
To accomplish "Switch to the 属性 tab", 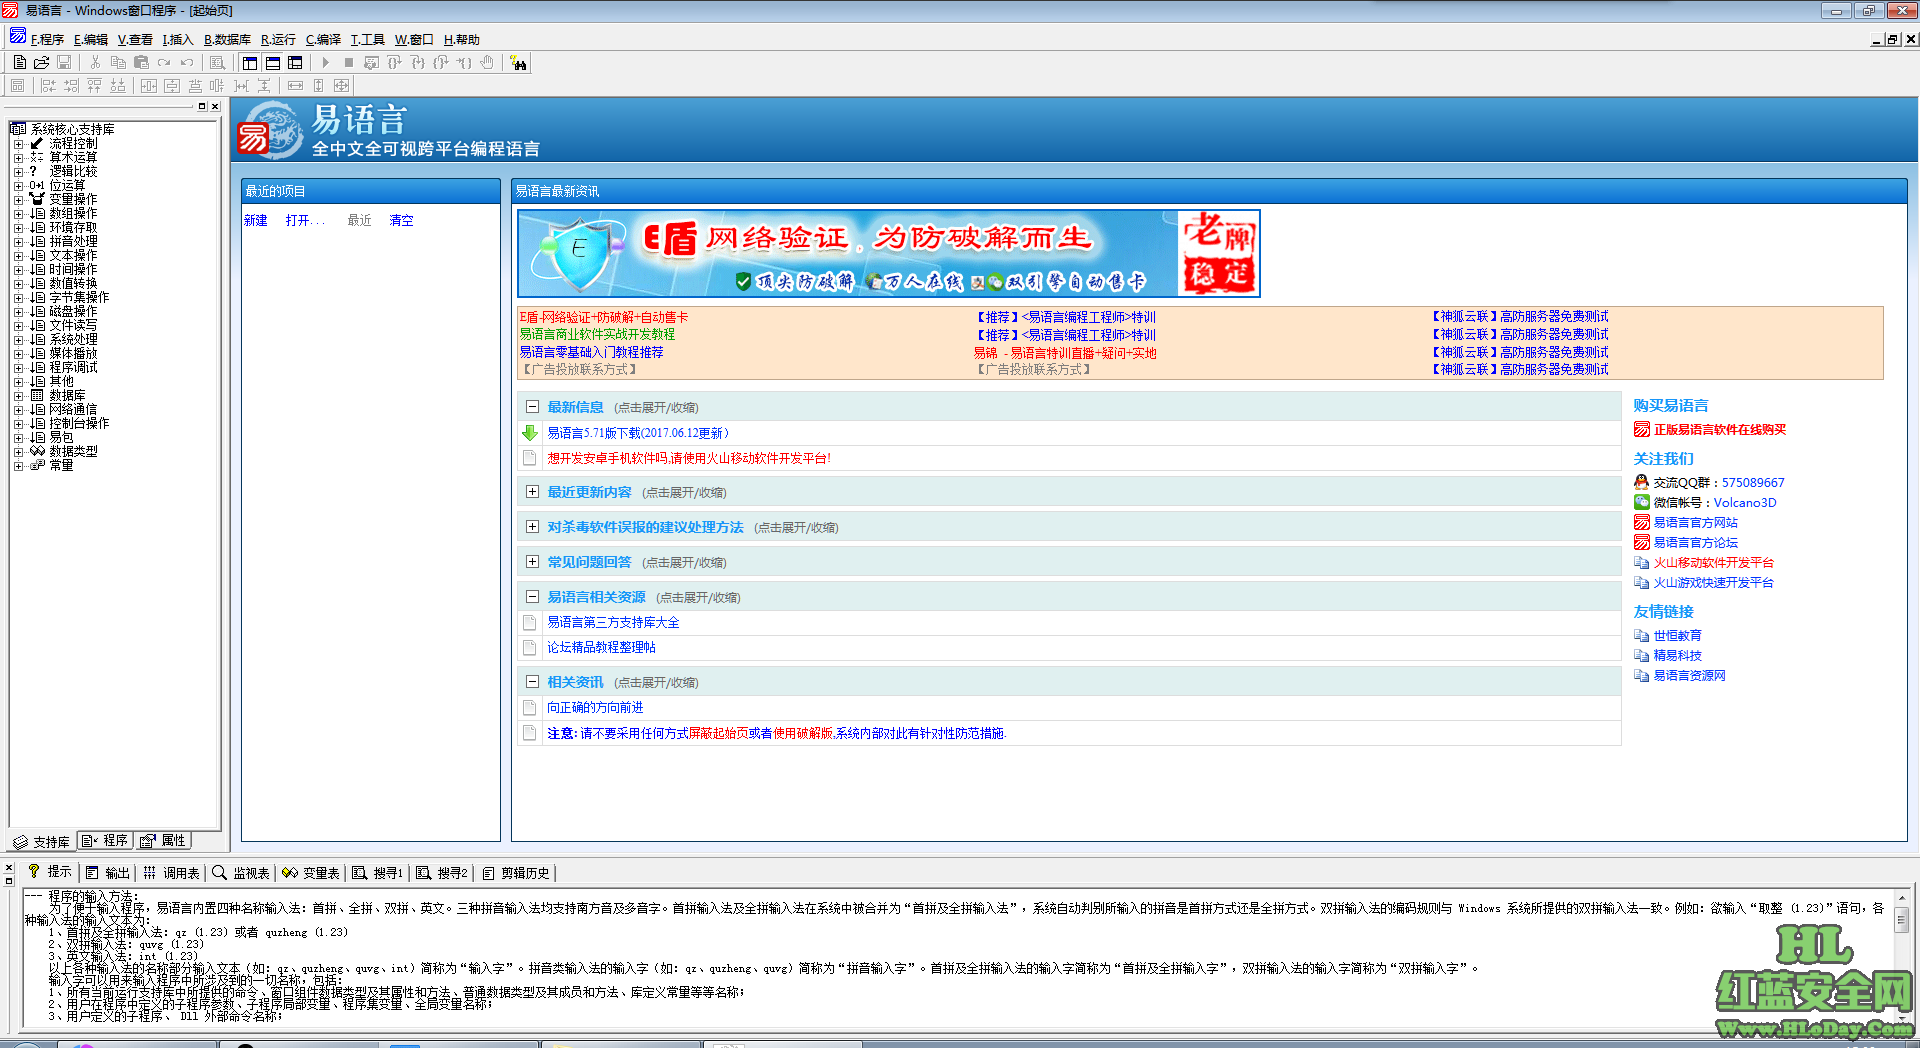I will point(163,841).
